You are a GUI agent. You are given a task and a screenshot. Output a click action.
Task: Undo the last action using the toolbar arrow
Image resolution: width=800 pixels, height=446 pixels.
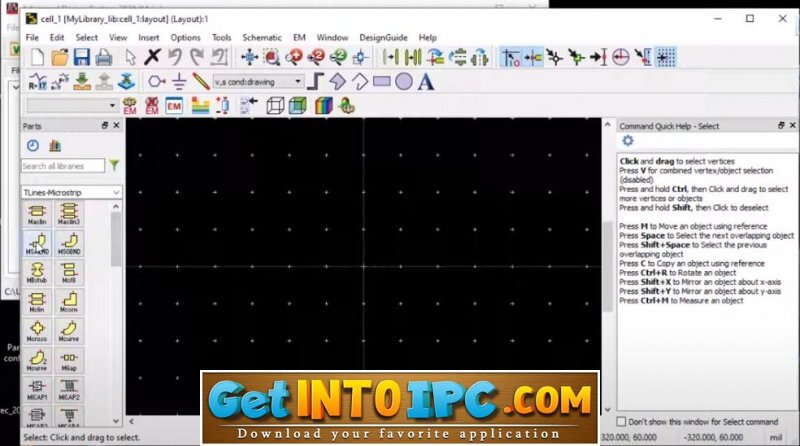point(175,57)
